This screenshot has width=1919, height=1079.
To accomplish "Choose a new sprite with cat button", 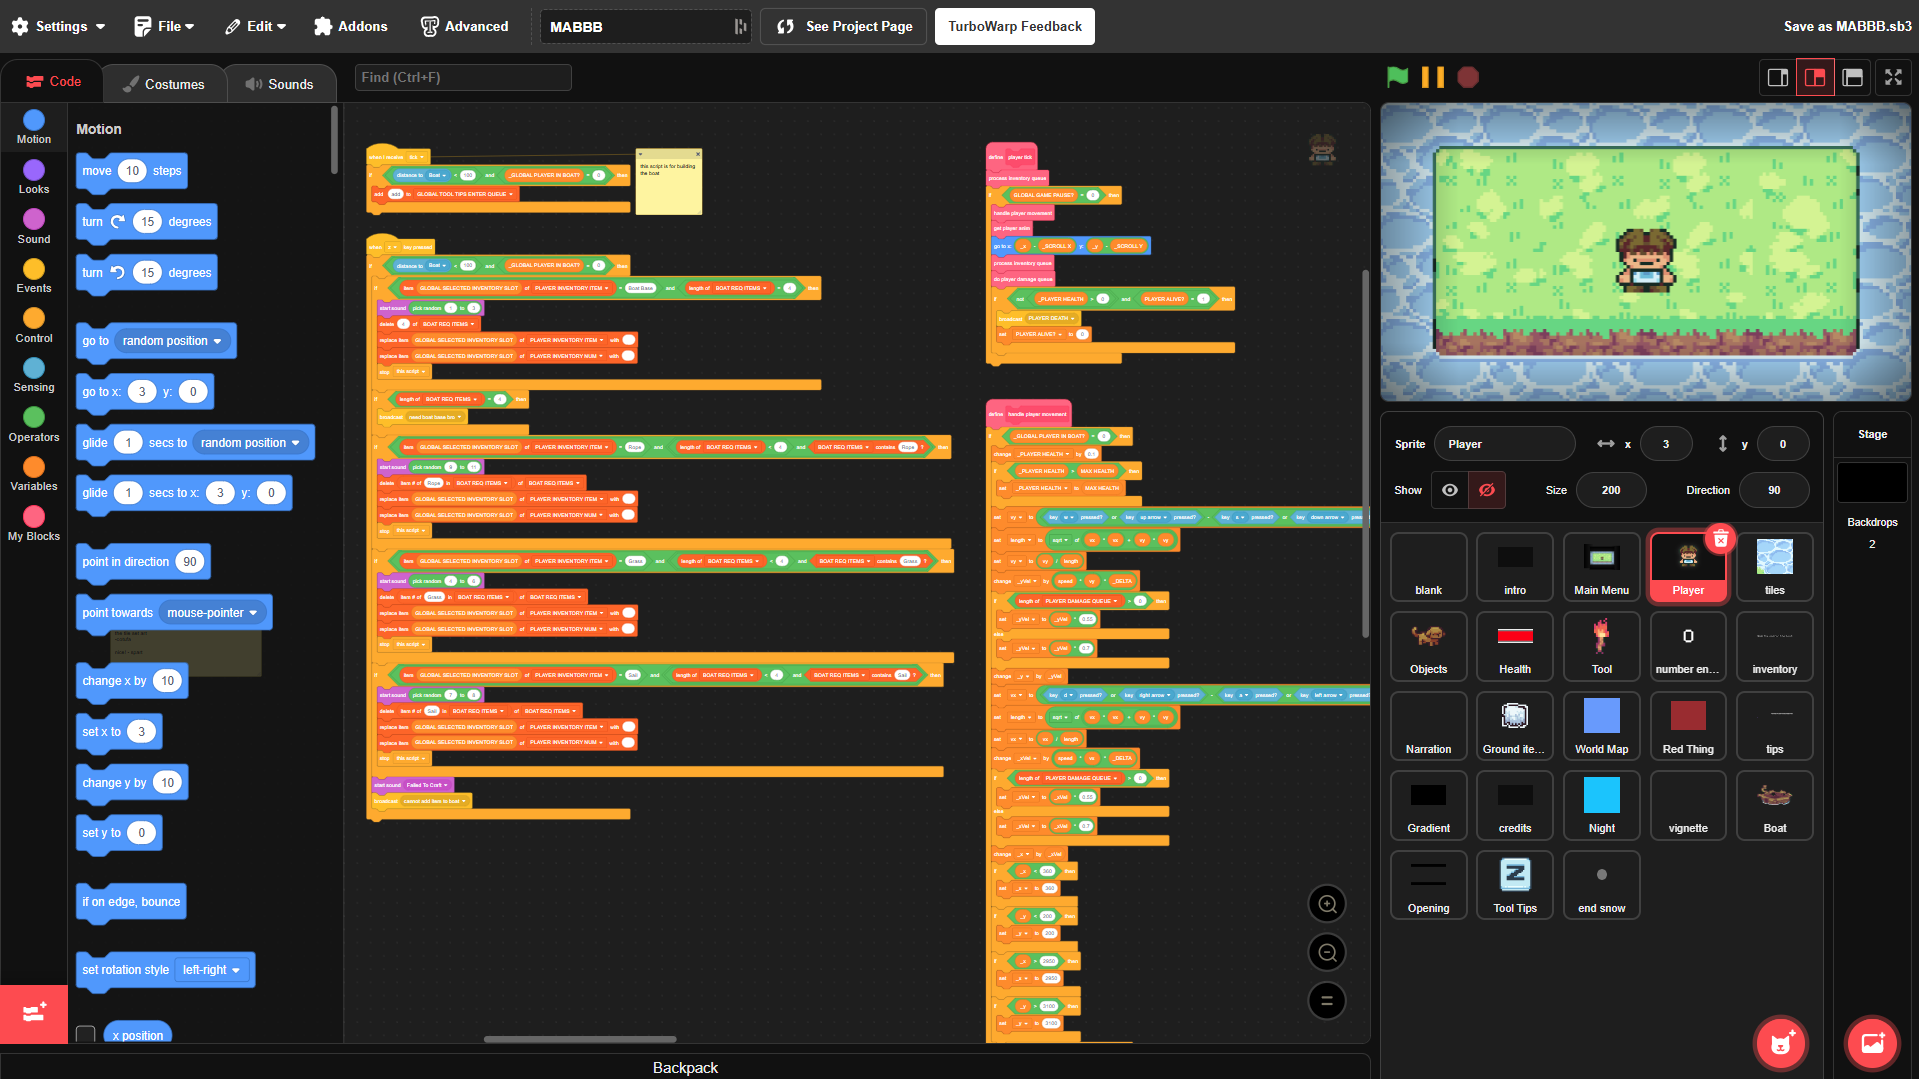I will click(x=1781, y=1043).
